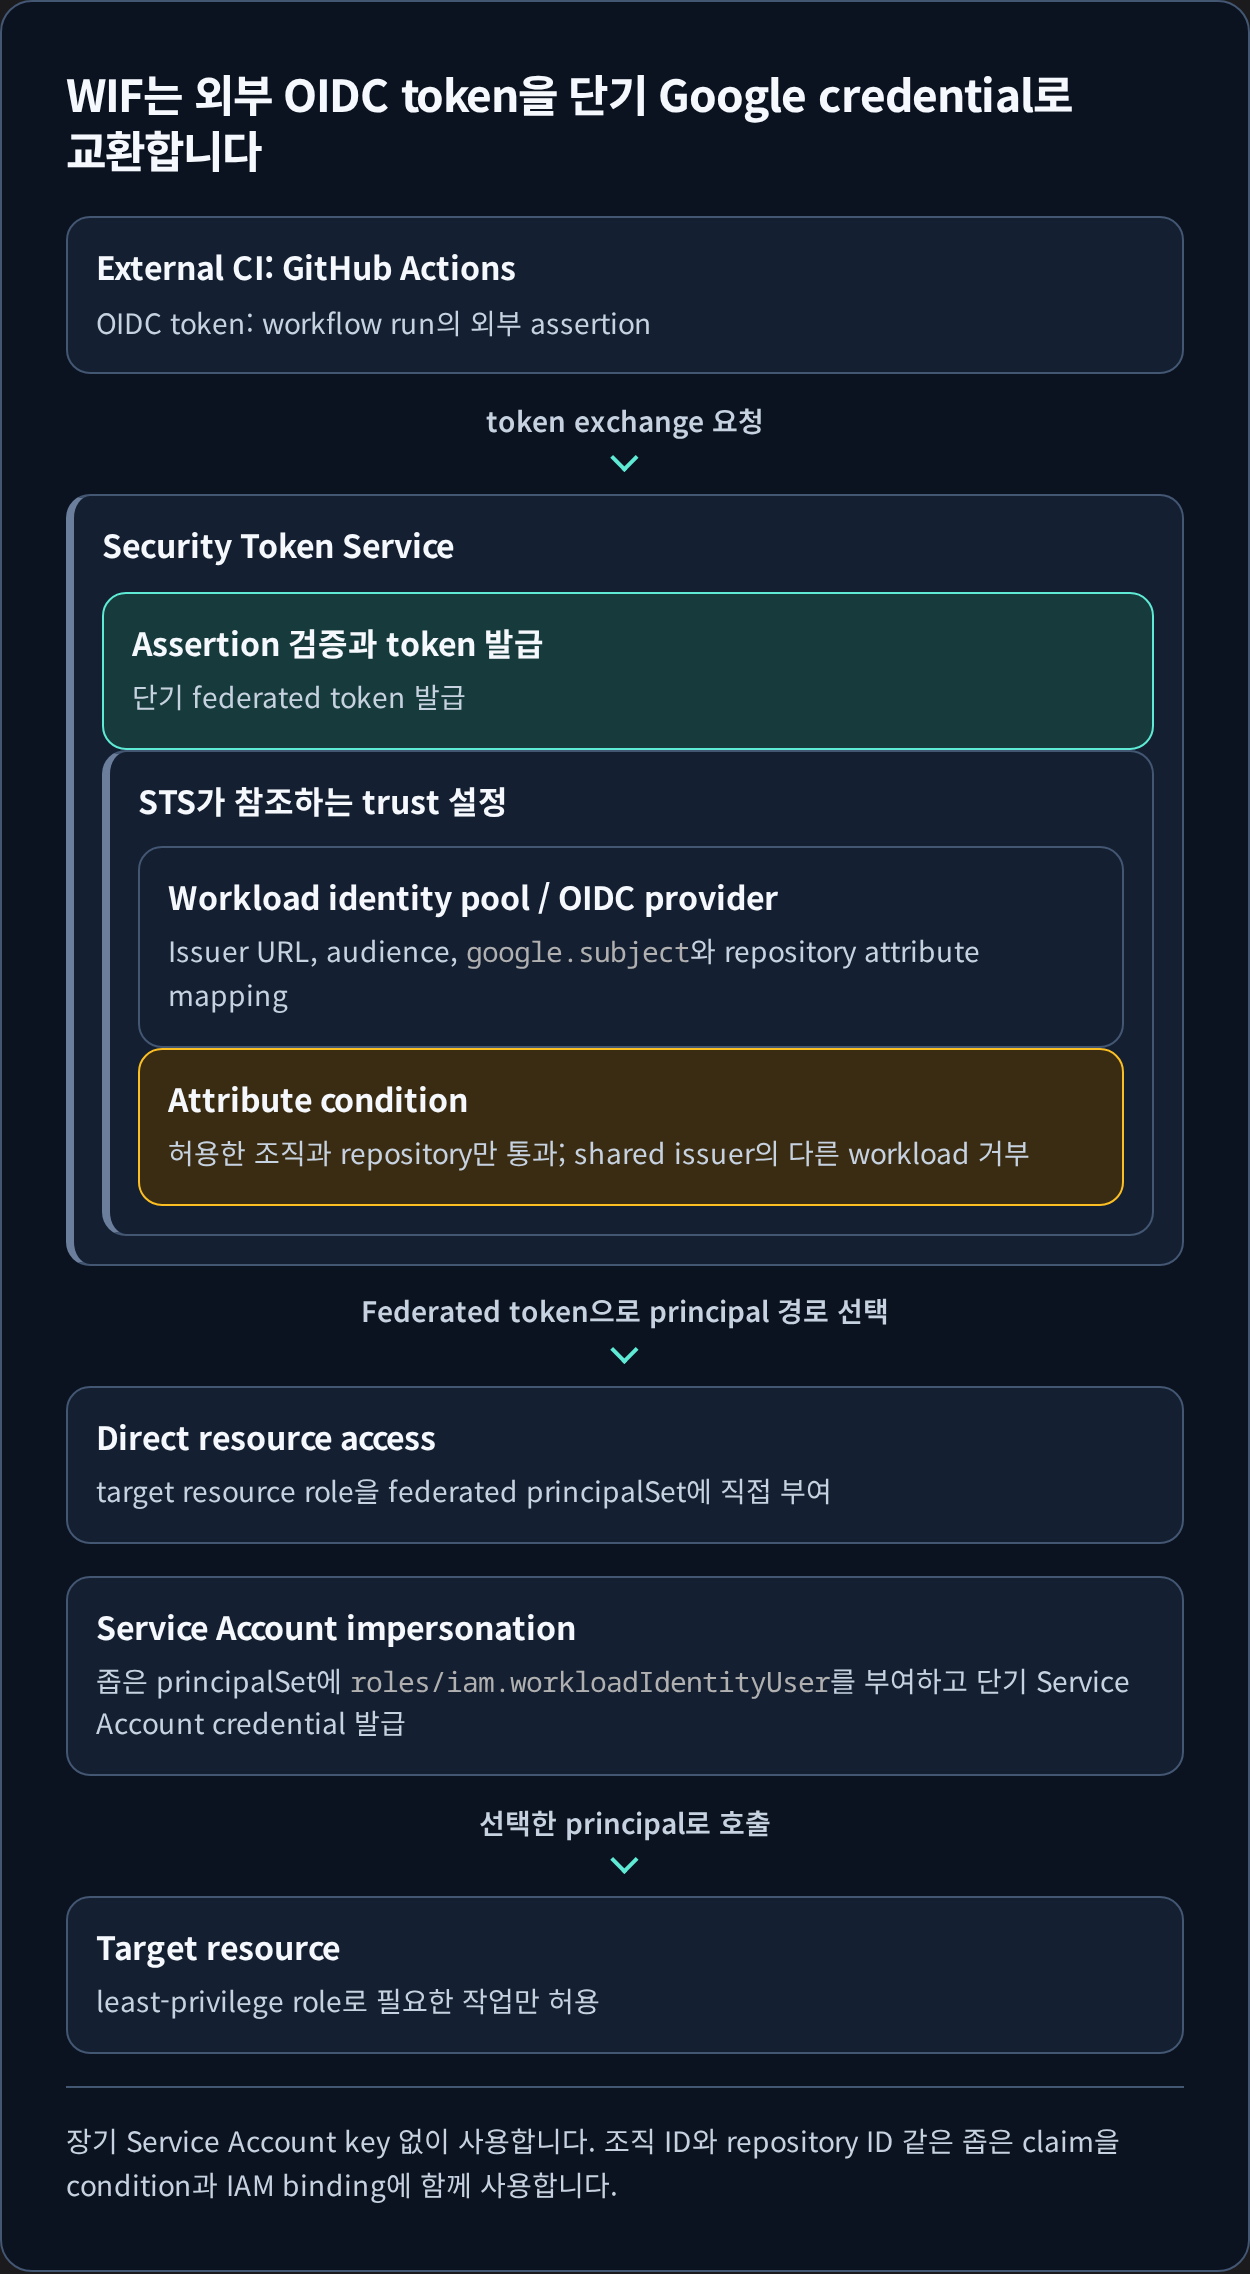Image resolution: width=1250 pixels, height=2274 pixels.
Task: Select the Service Account impersonation card
Action: [x=625, y=1676]
